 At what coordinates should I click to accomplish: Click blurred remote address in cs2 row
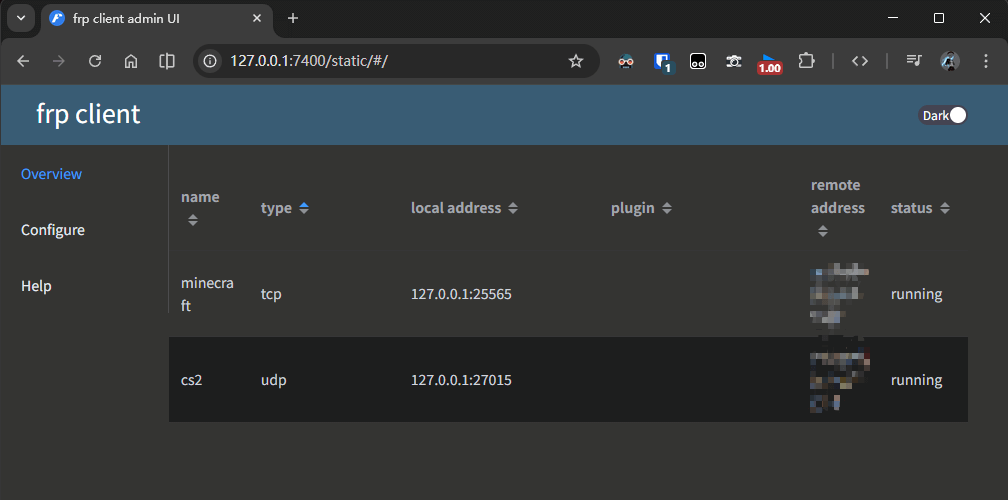coord(840,379)
